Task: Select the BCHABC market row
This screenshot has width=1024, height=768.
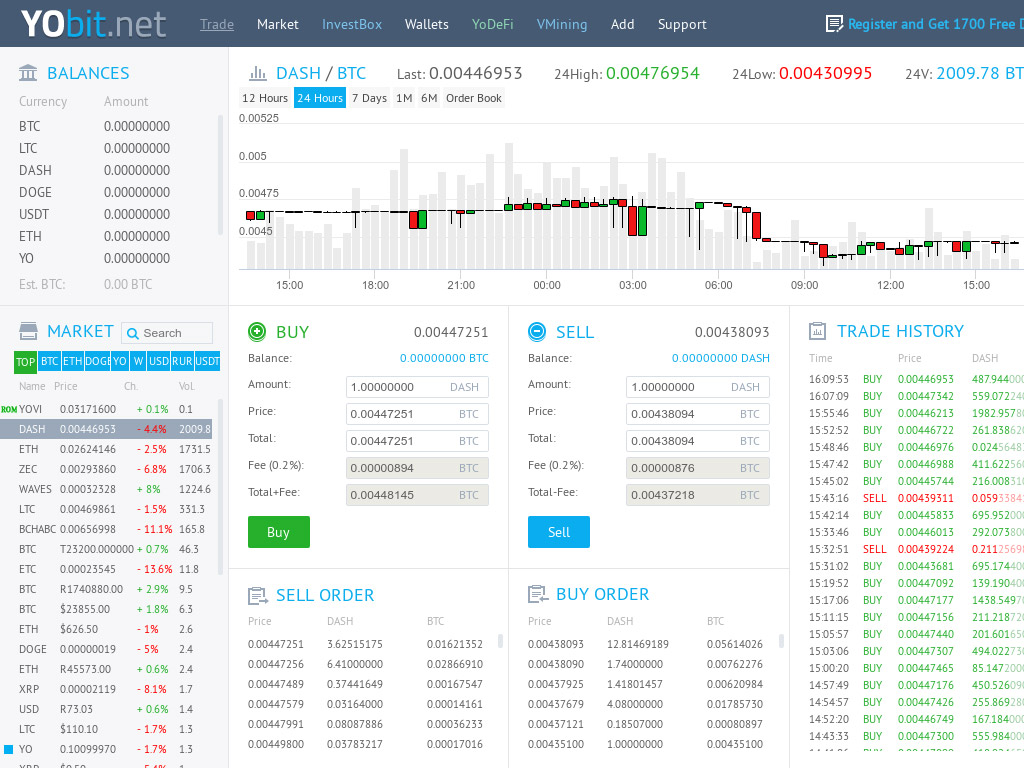Action: tap(106, 529)
